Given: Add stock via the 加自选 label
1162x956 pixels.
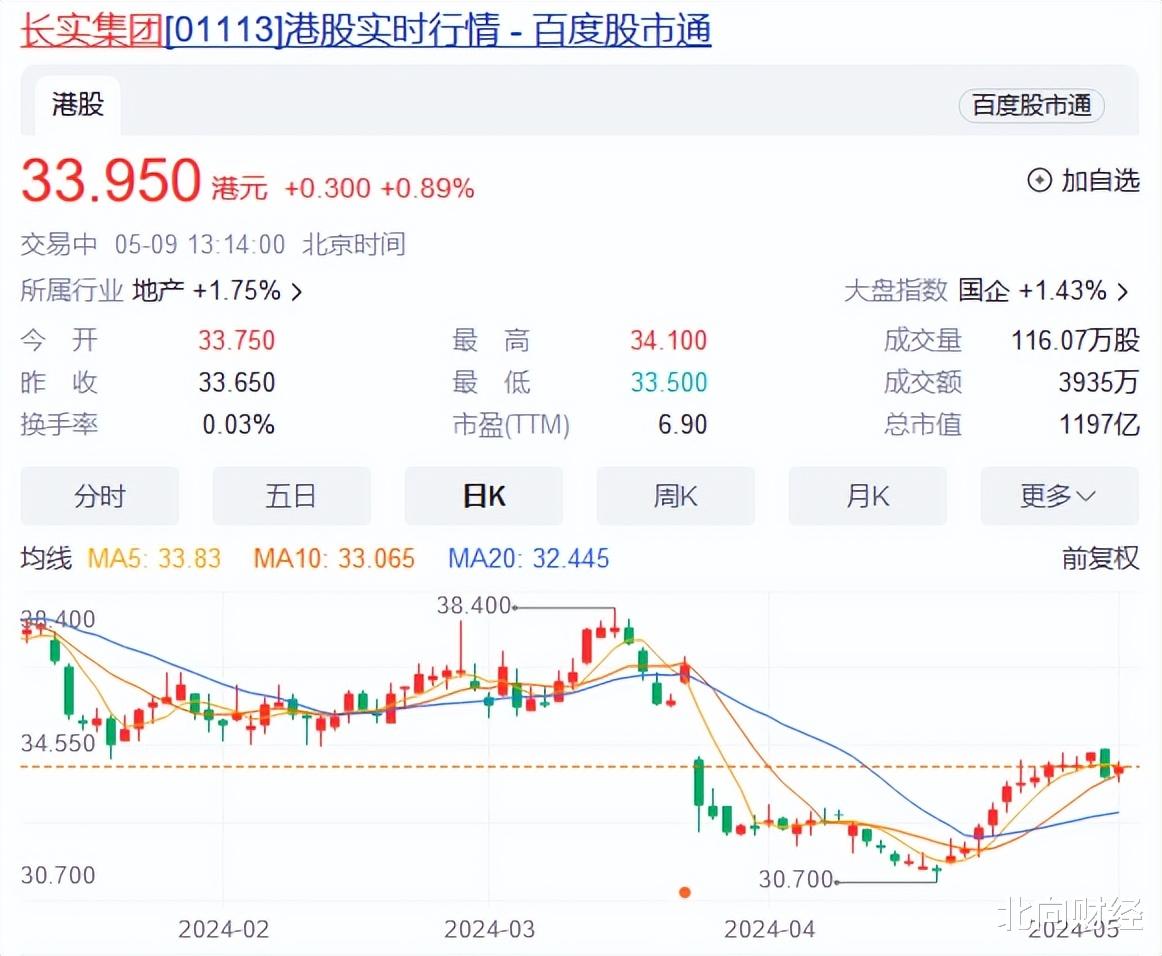Looking at the screenshot, I should 1100,180.
